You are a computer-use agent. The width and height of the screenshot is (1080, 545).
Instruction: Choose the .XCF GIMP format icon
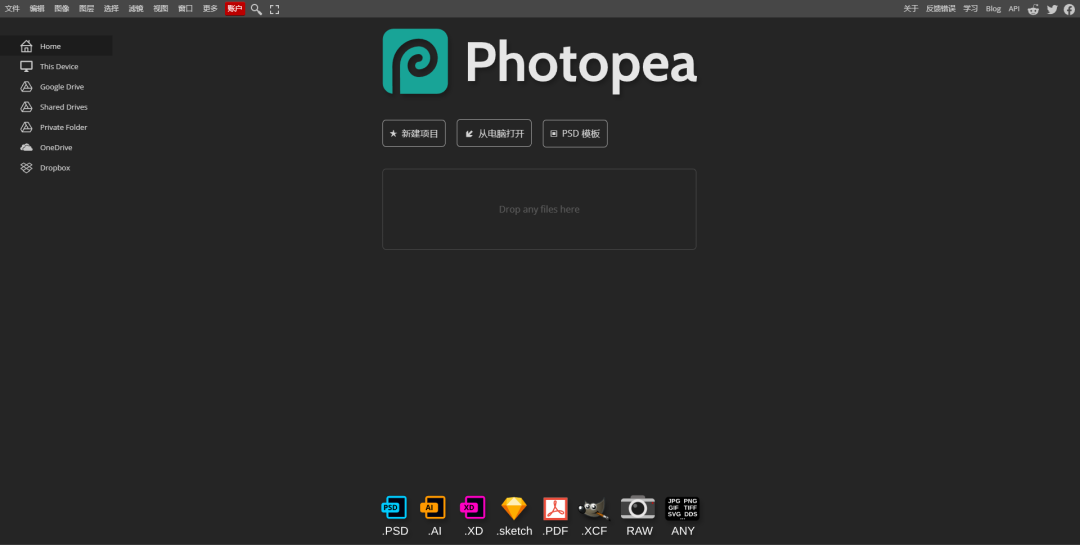click(x=594, y=508)
